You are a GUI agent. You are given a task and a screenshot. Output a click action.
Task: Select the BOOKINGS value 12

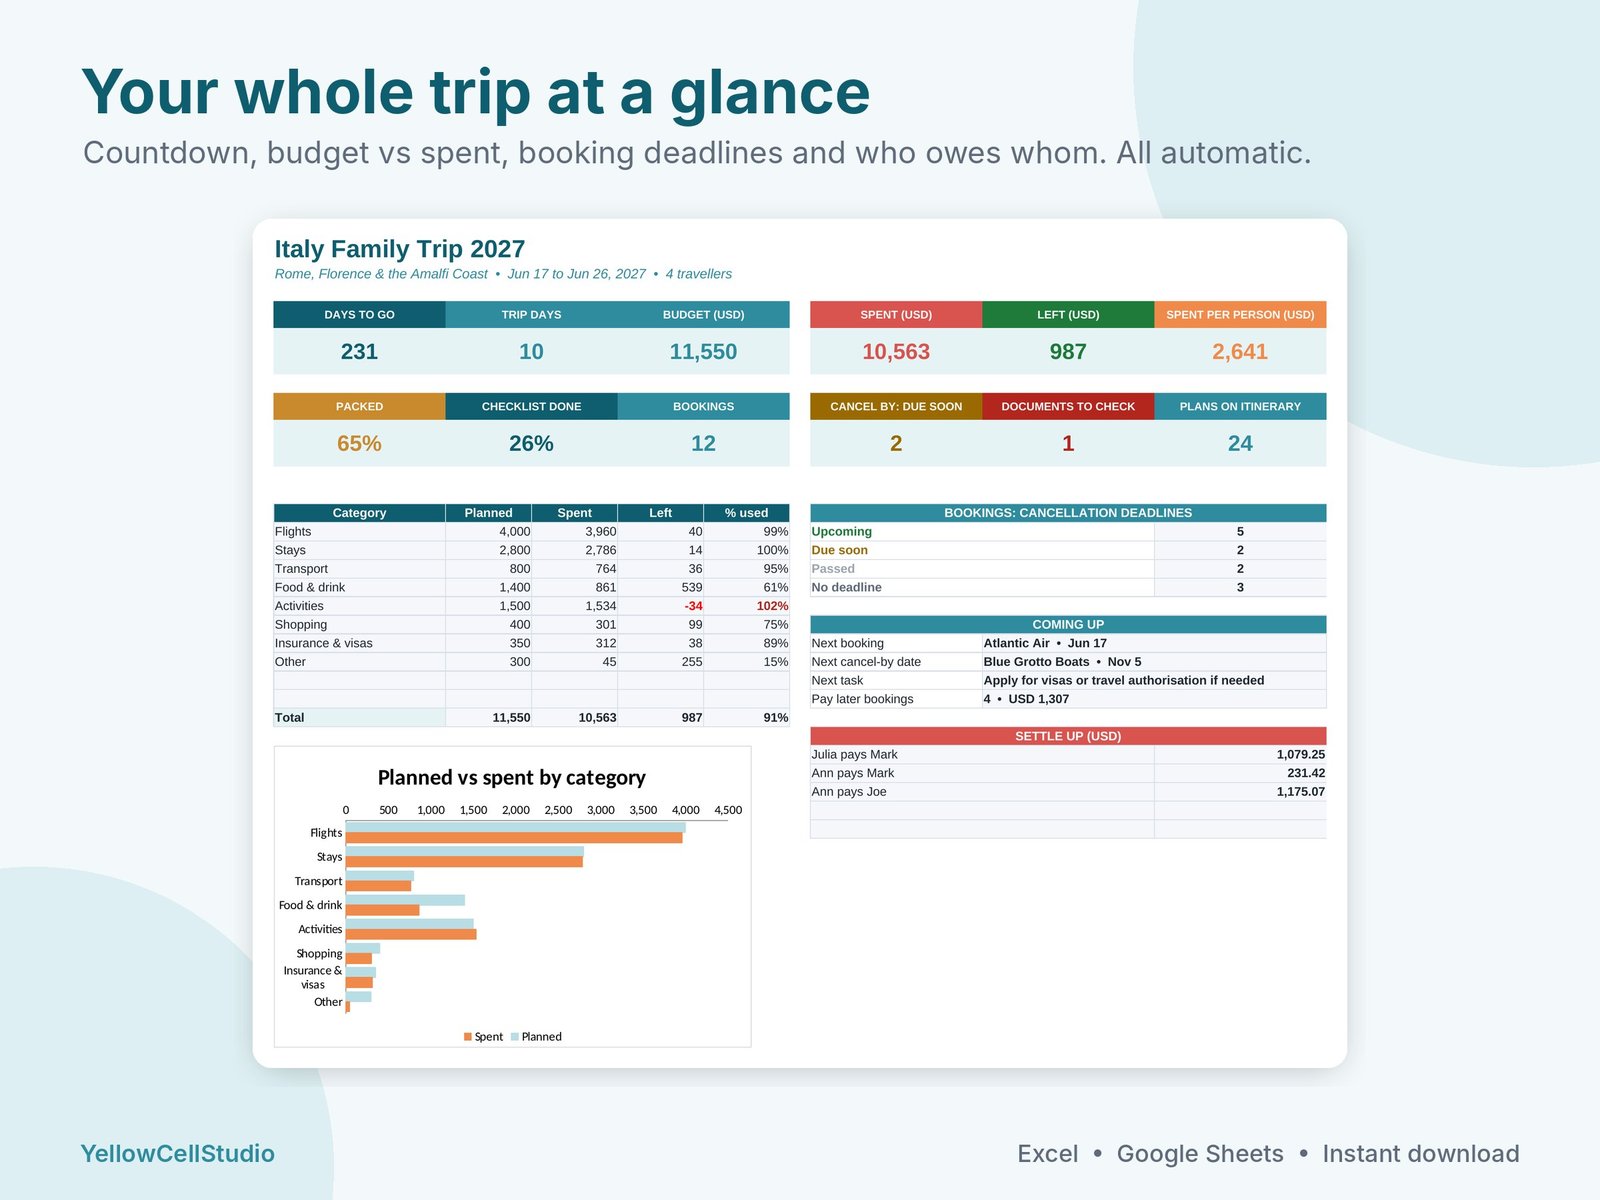(703, 444)
